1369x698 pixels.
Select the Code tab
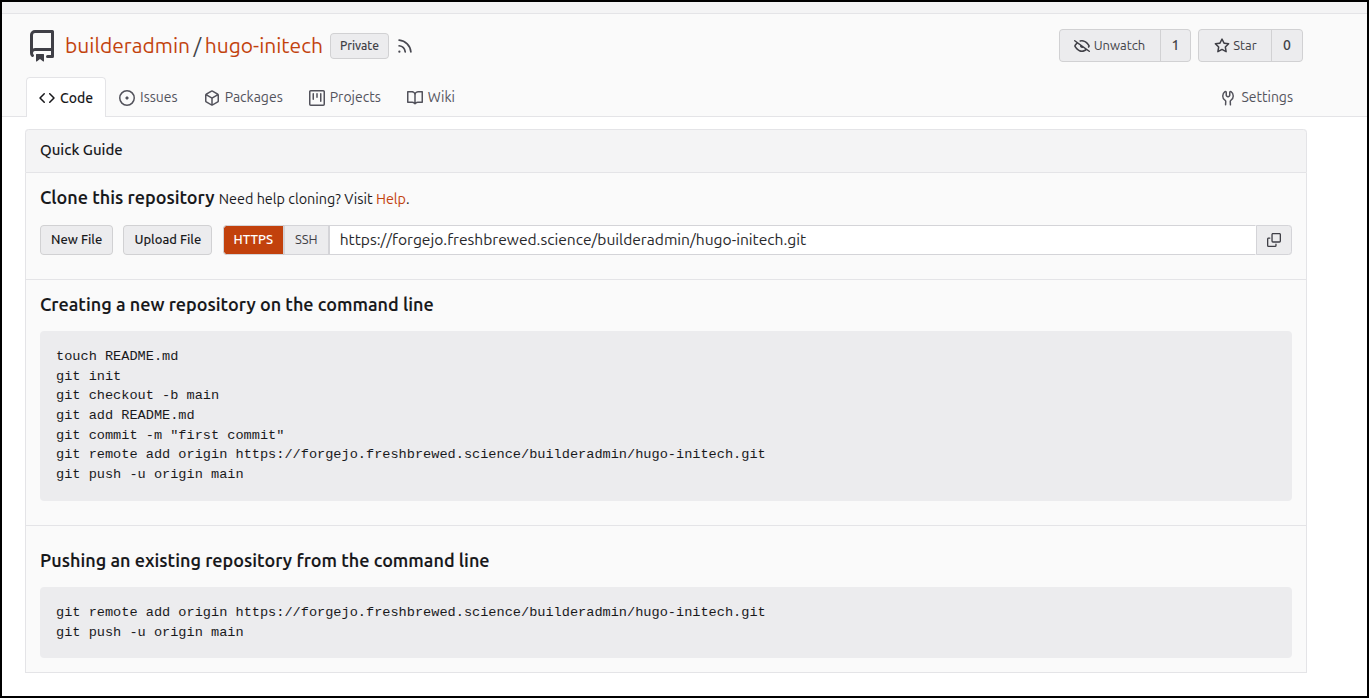[66, 98]
